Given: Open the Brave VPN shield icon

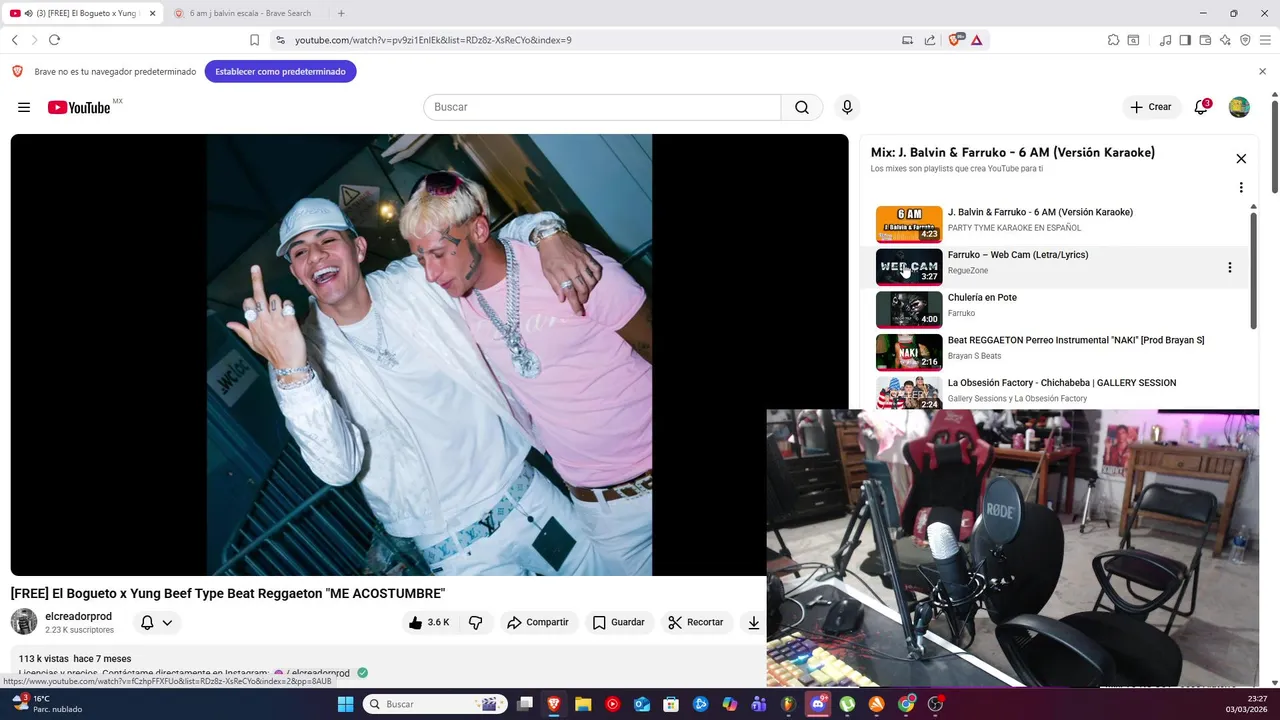Looking at the screenshot, I should click(1245, 40).
